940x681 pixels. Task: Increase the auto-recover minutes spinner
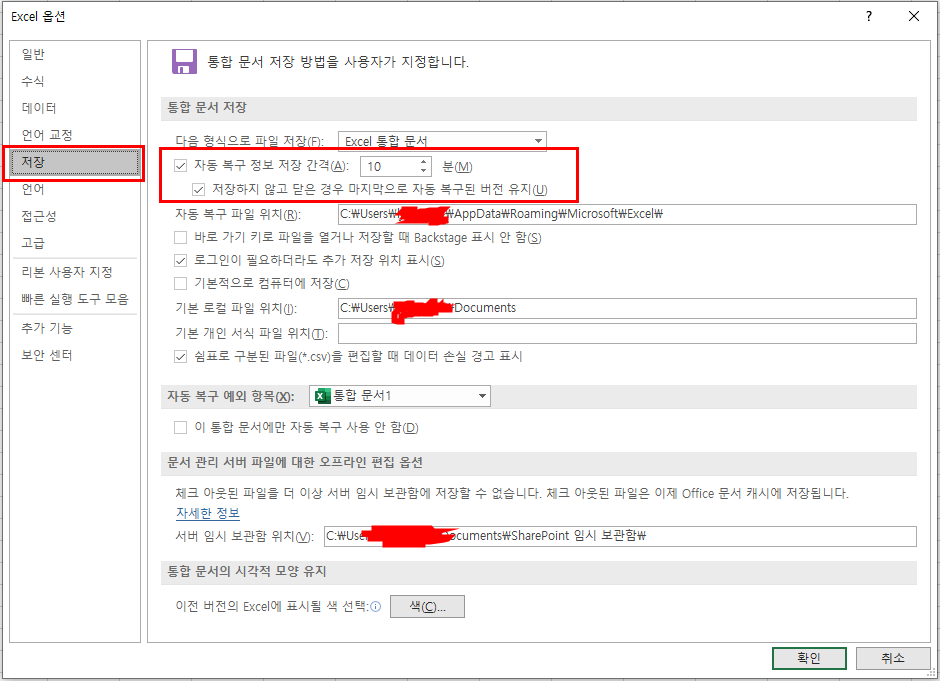(x=423, y=162)
